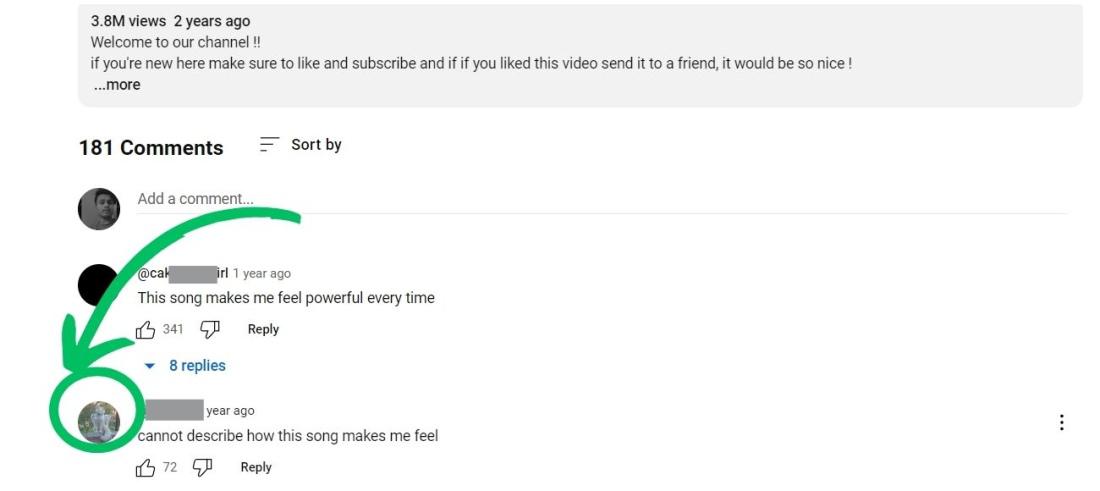Screen dimensions: 1100x491
Task: Reply to the comment with 72 likes
Action: [x=256, y=467]
